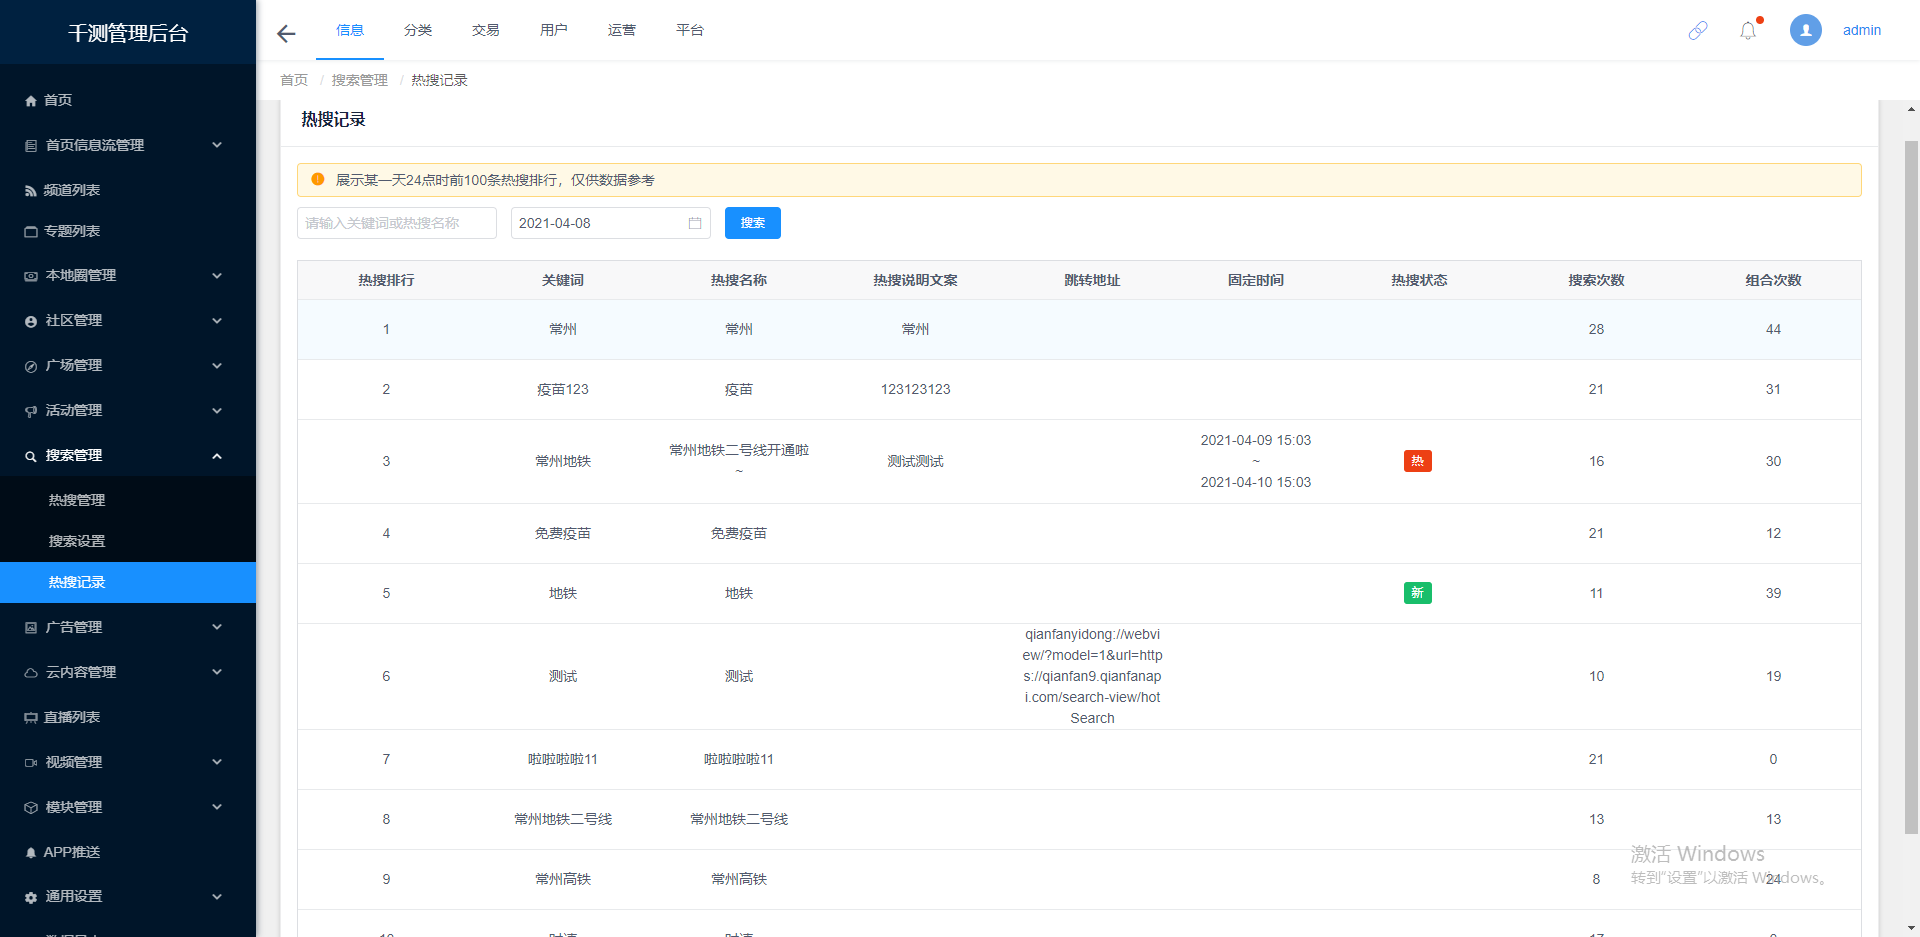Click the 本地圈管理 sidebar icon

click(x=31, y=276)
